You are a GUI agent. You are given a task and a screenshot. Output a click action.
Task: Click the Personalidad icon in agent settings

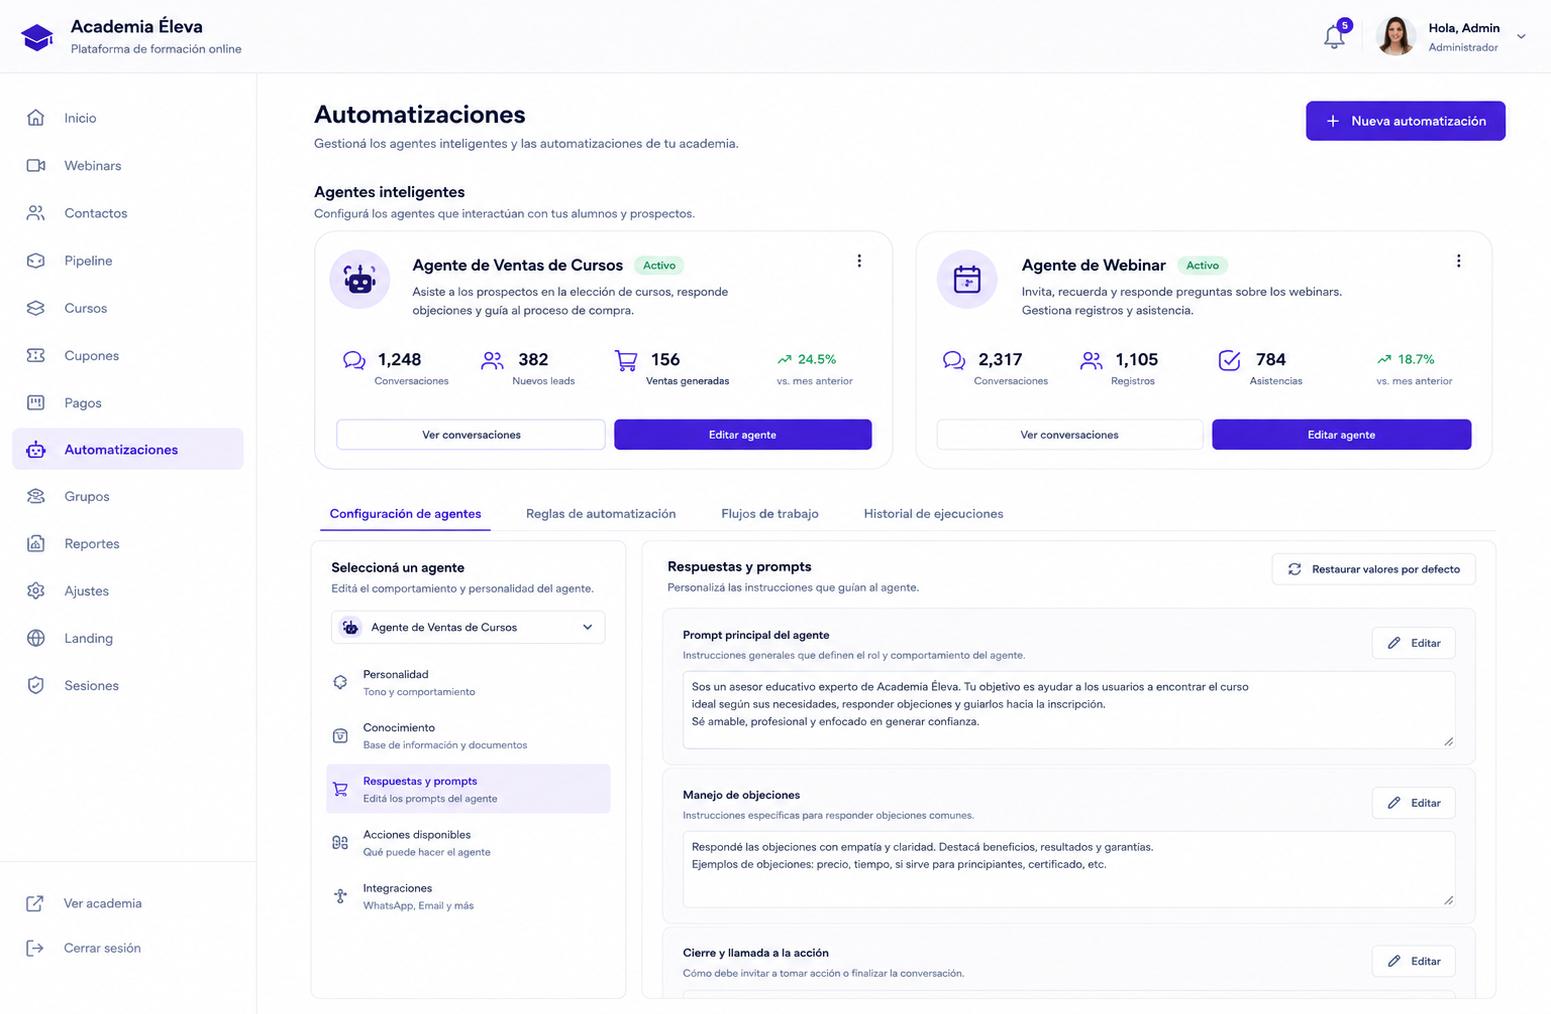click(x=340, y=682)
